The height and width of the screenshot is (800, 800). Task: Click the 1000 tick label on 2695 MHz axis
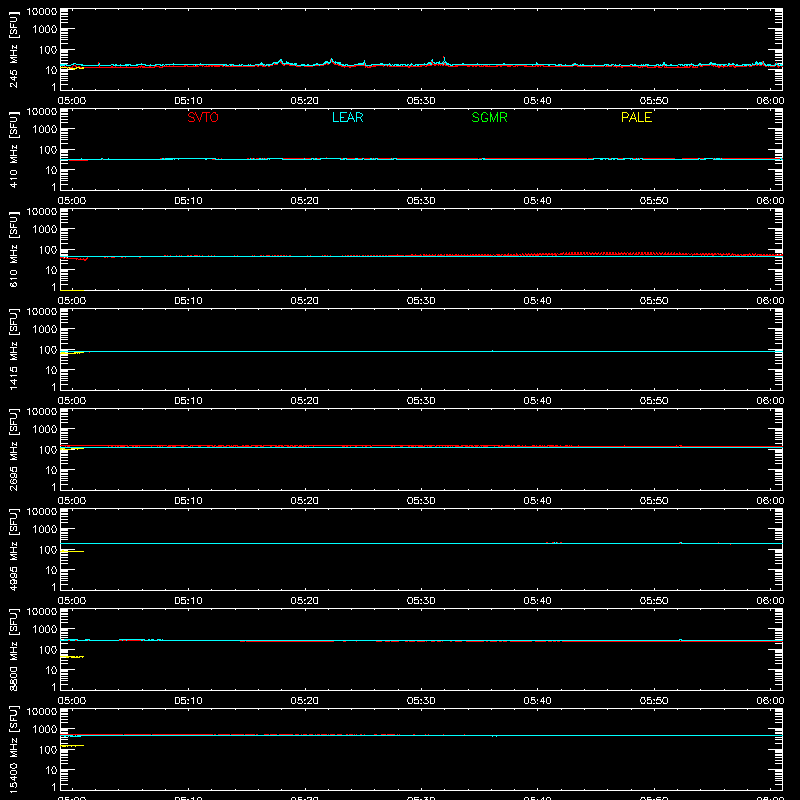point(45,430)
